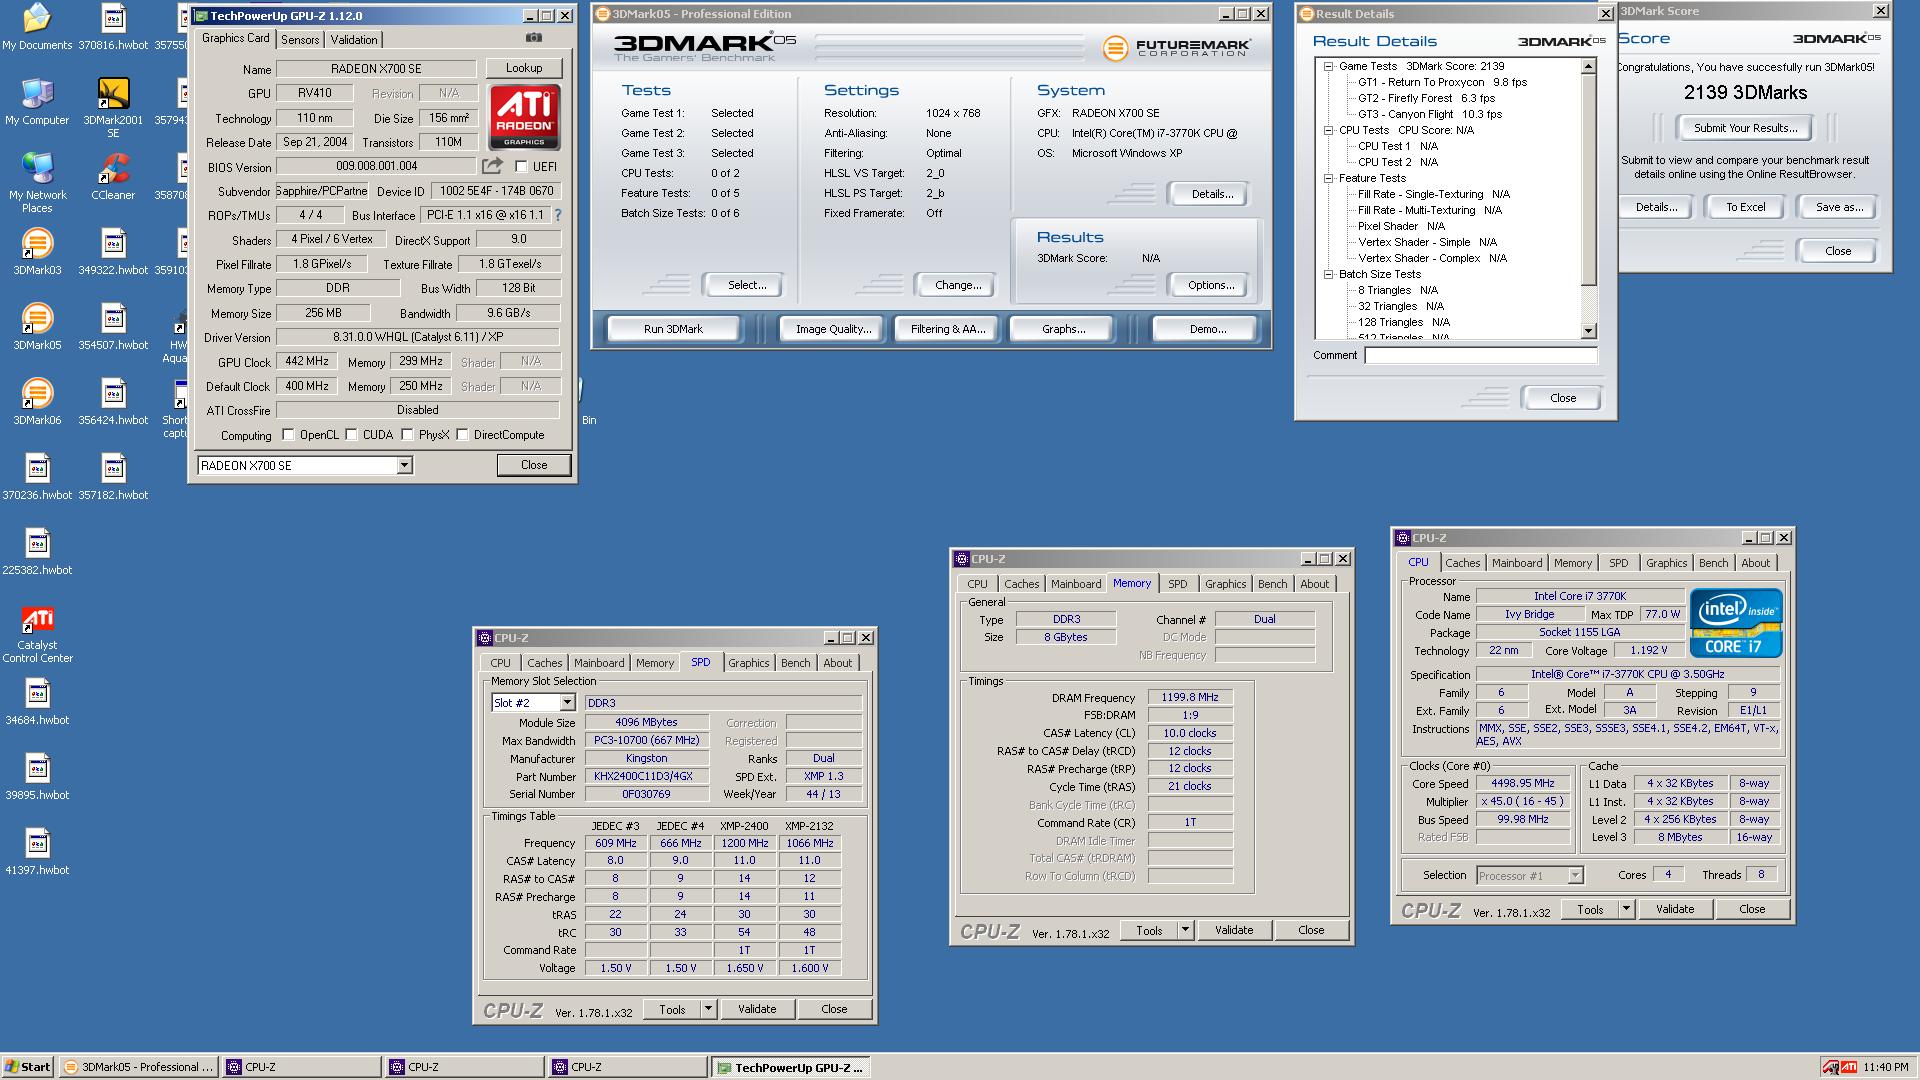Click Submit Your Results button
Screen dimensions: 1920x1080
pos(1745,128)
